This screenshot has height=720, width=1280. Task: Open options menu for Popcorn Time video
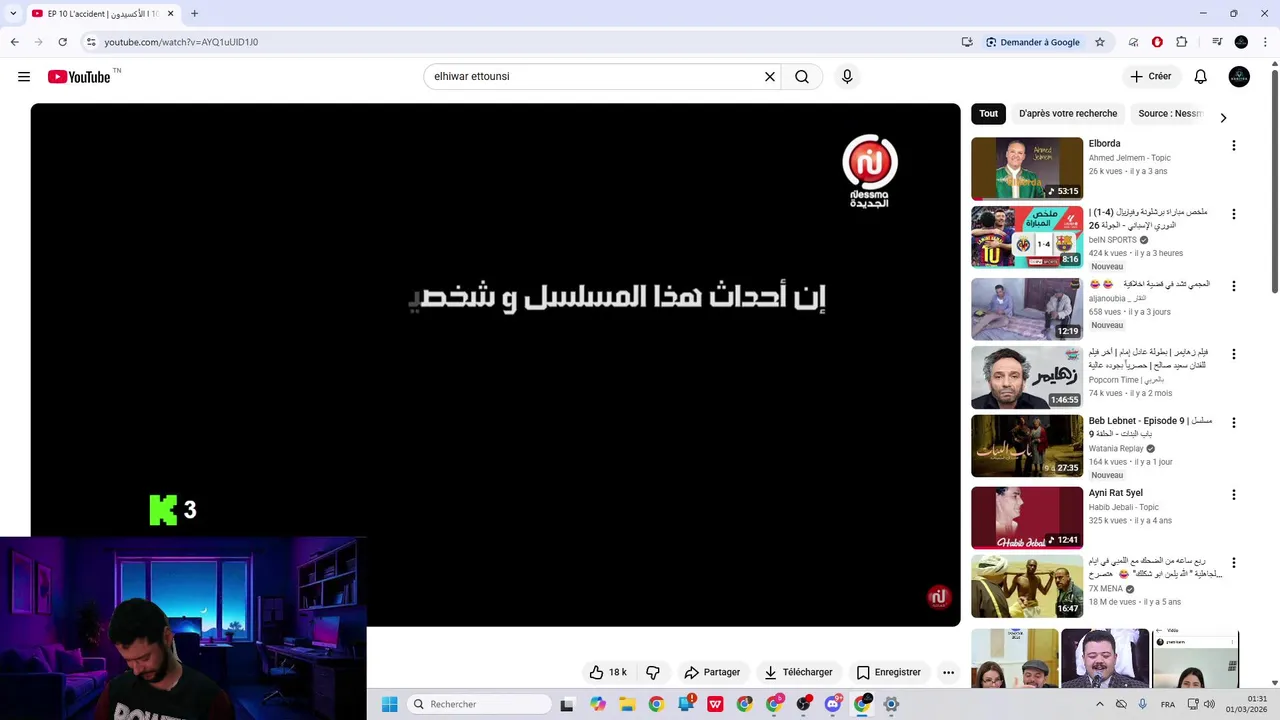1233,354
